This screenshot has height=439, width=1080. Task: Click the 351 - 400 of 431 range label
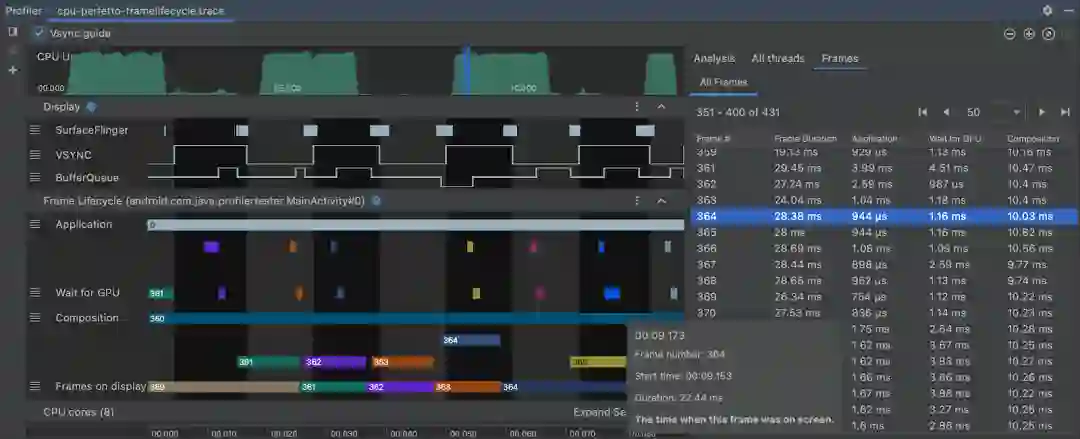pos(738,112)
